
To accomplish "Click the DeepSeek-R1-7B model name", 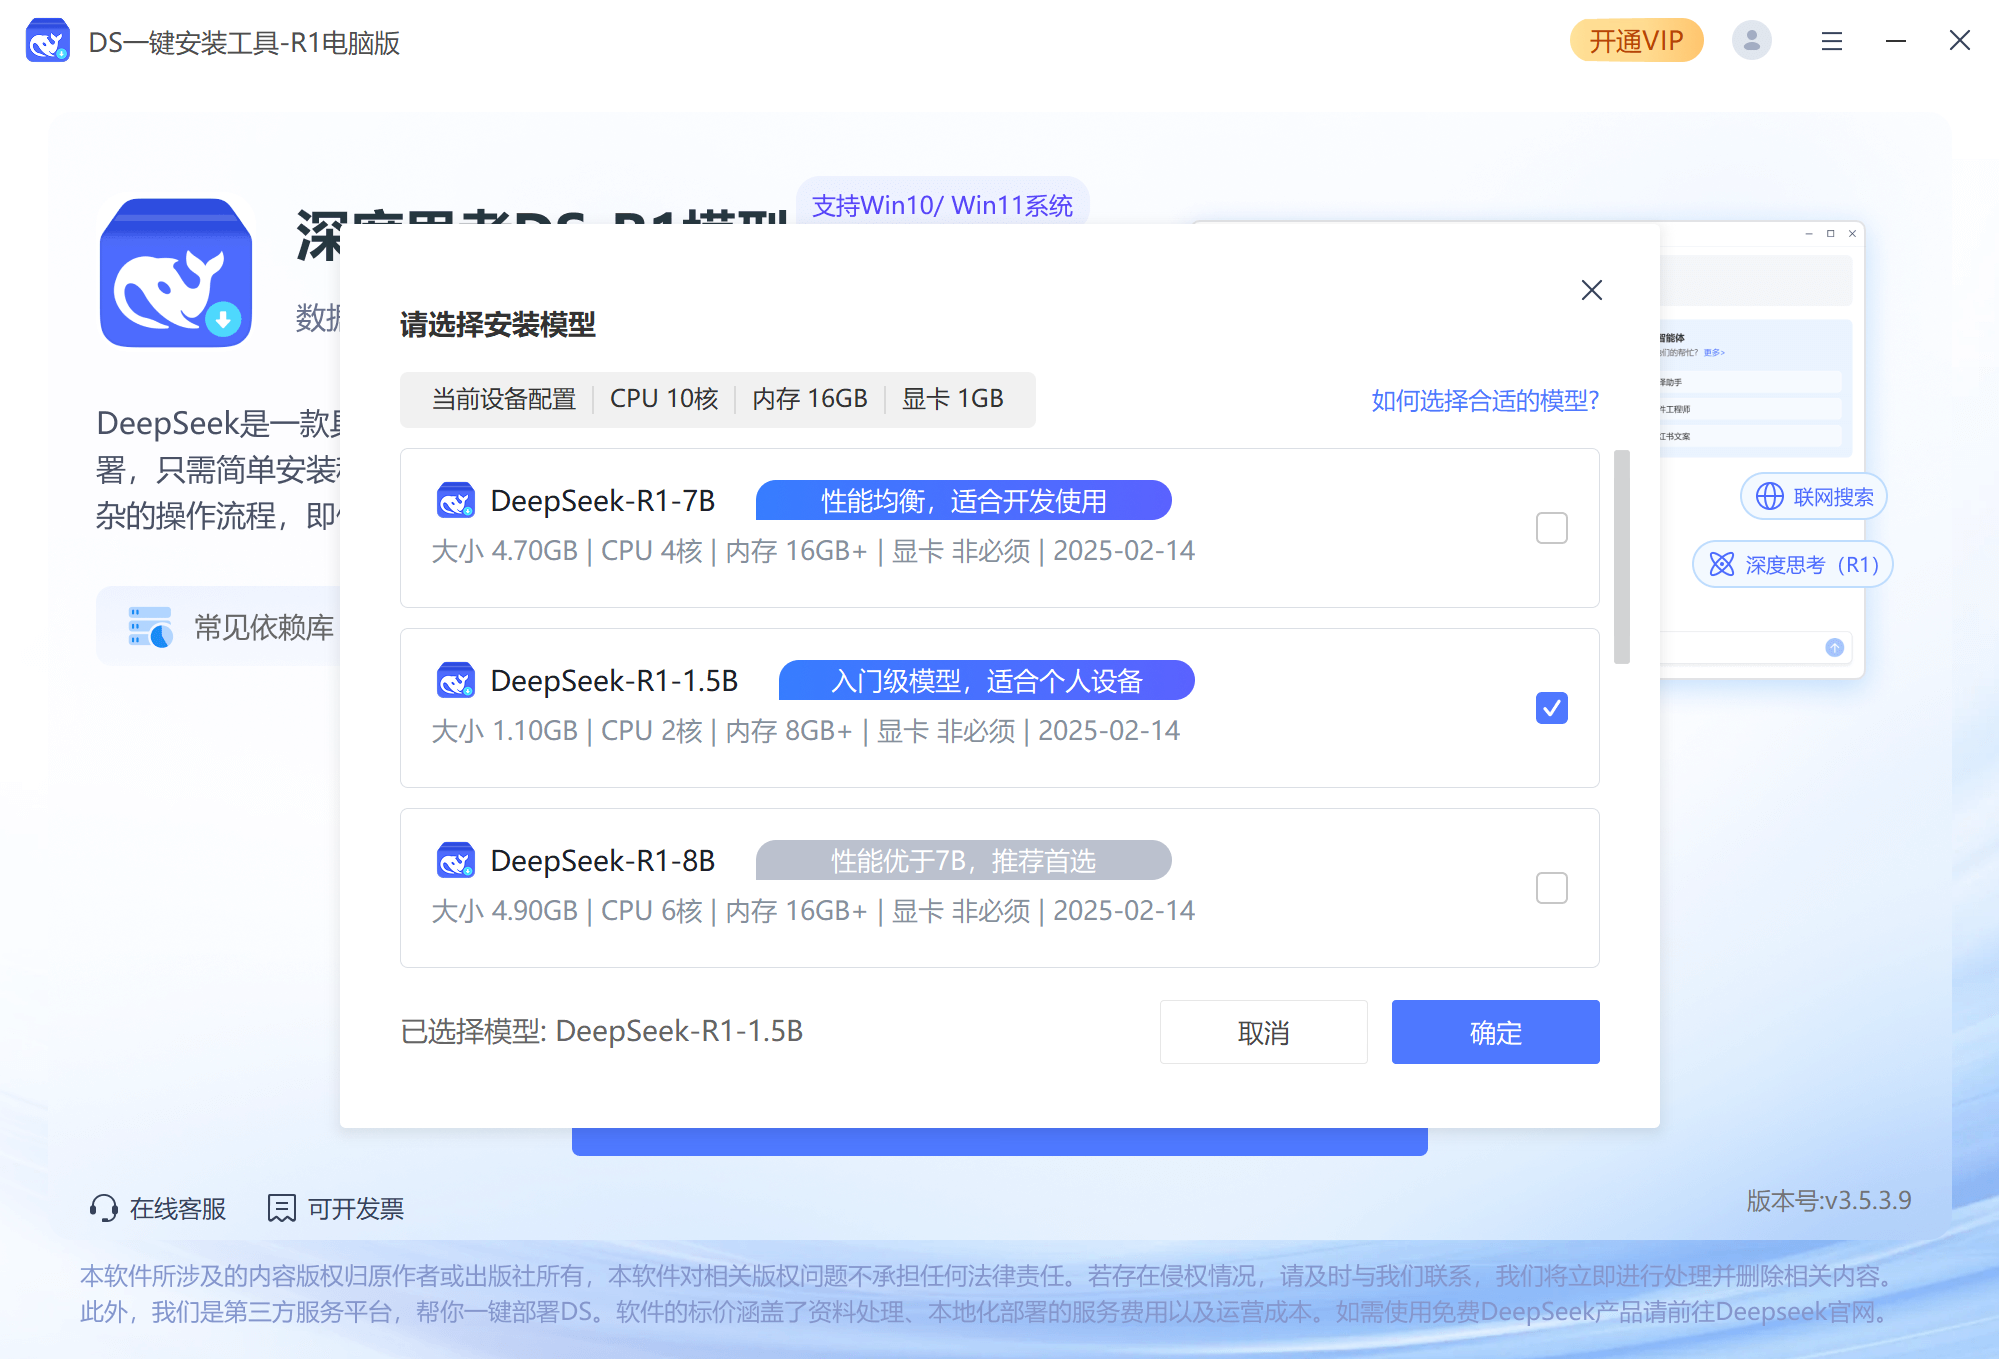I will pyautogui.click(x=603, y=500).
